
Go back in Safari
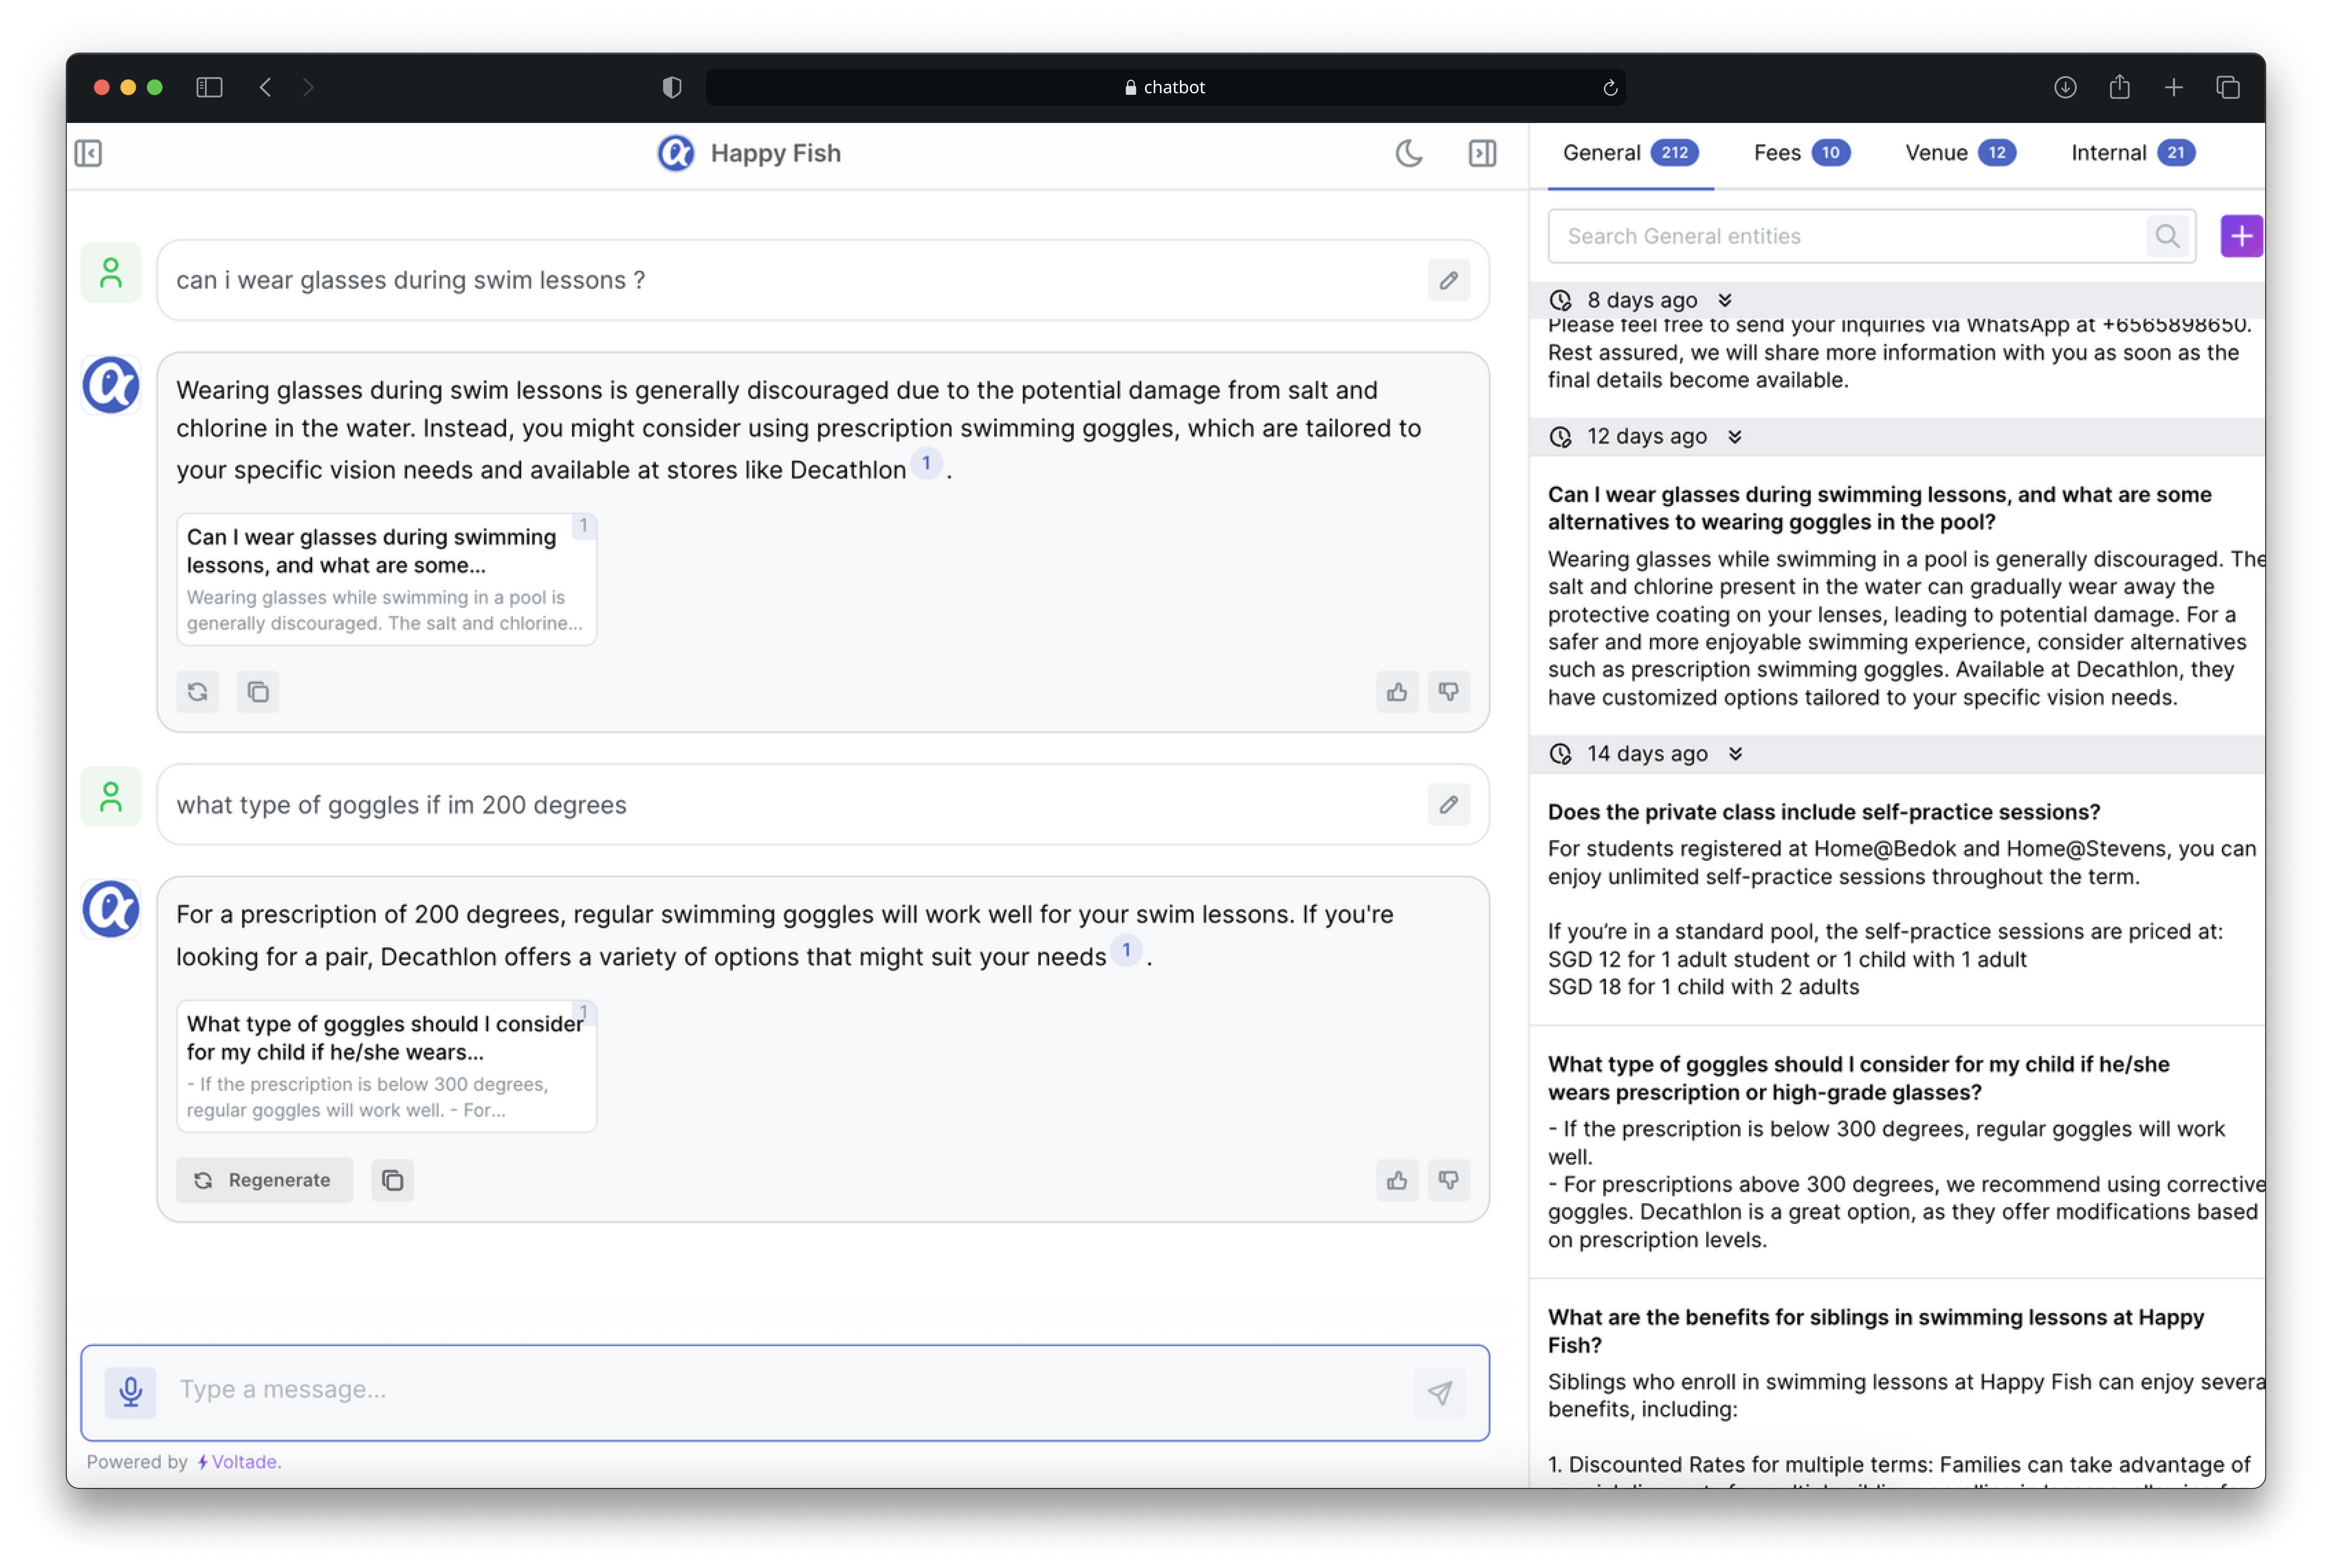click(x=265, y=87)
